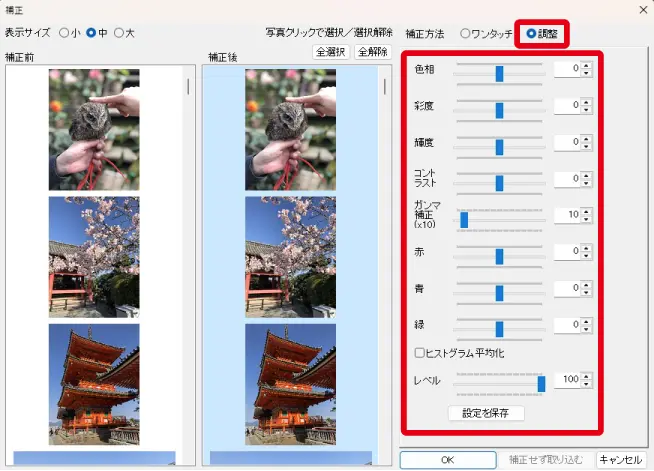Click the 彩度 value input field

pyautogui.click(x=568, y=106)
